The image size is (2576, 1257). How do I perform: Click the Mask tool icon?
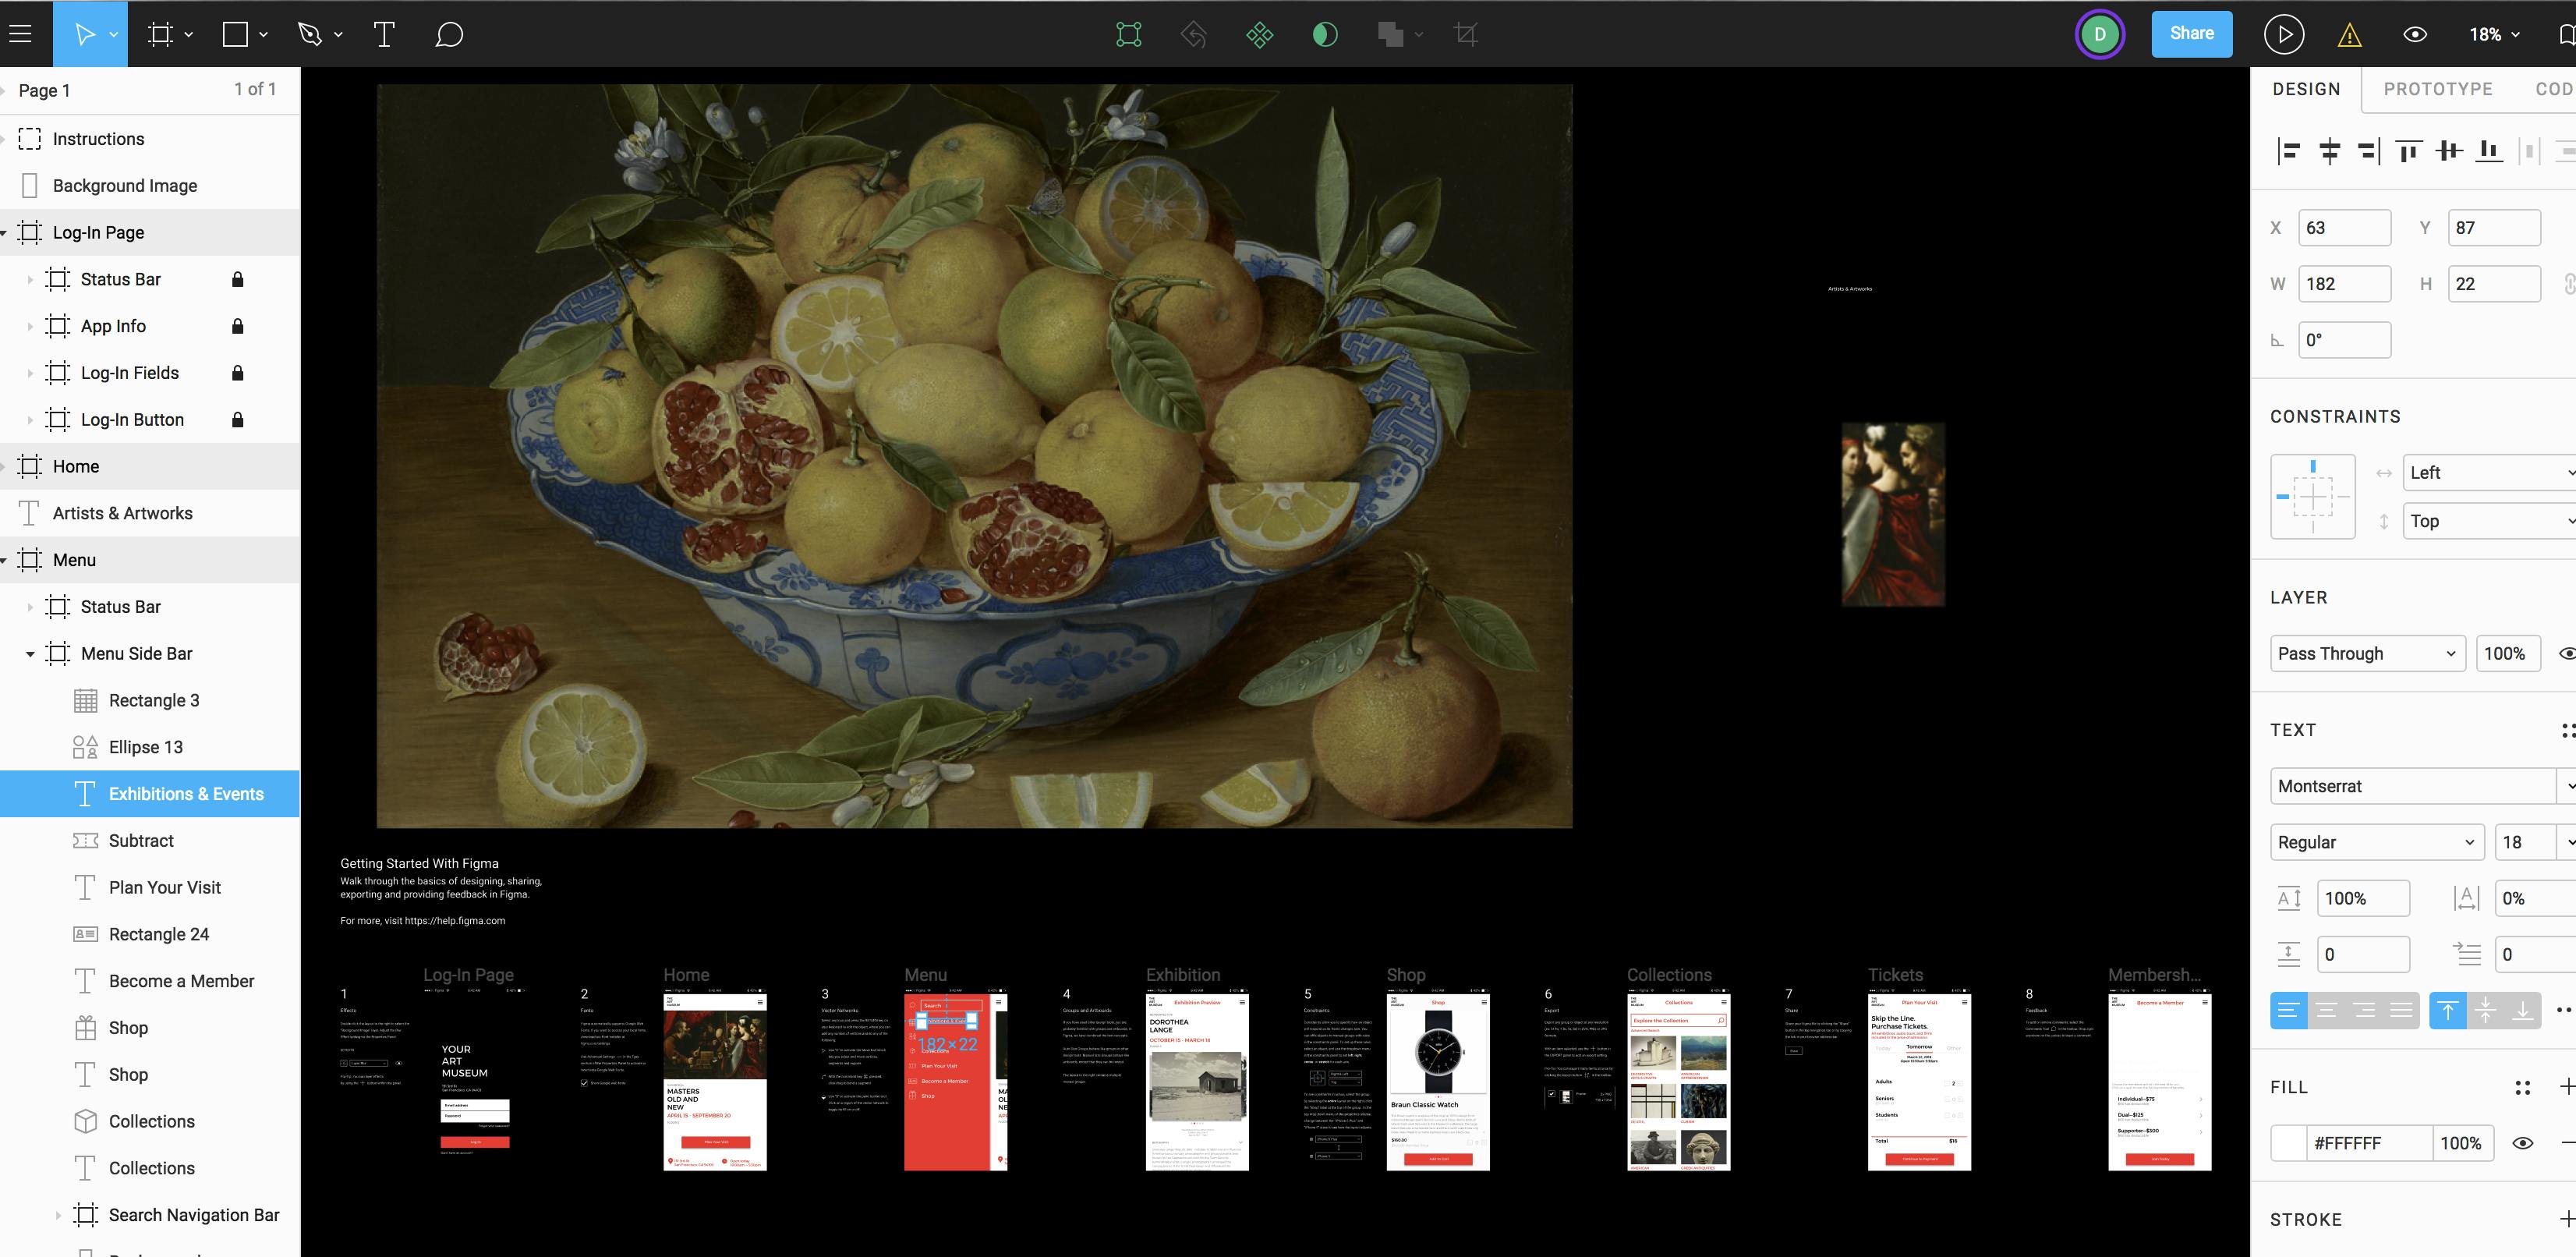[1324, 35]
